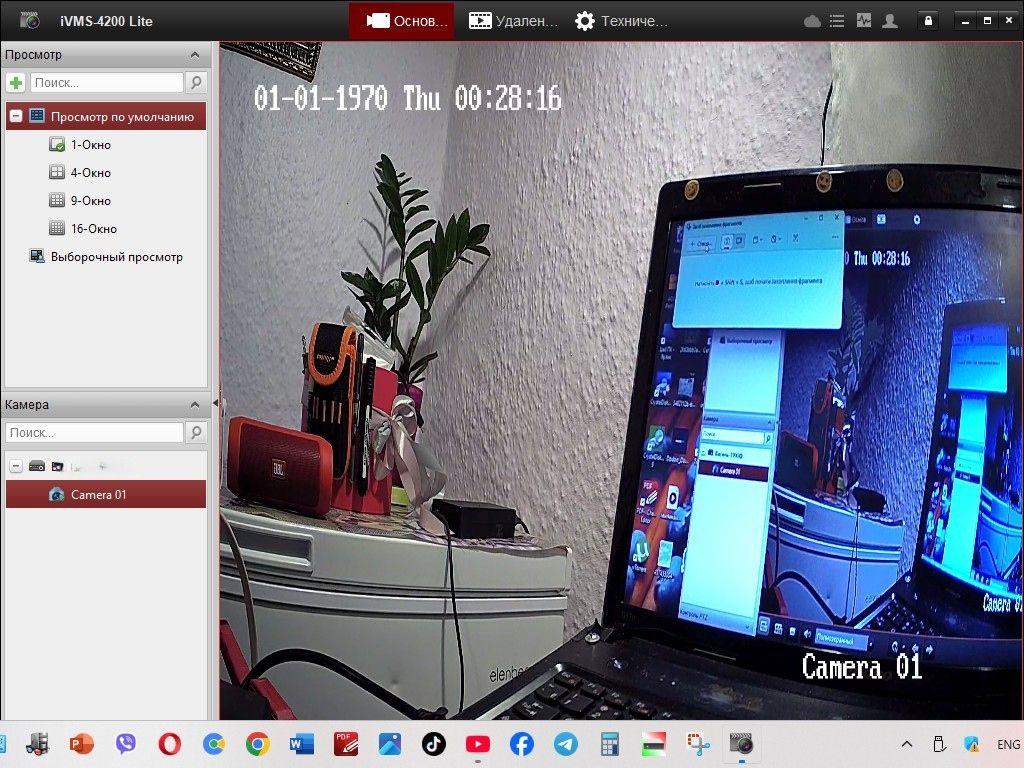Click iVMS-4200 camera icon in taskbar
The image size is (1024, 768).
[741, 744]
